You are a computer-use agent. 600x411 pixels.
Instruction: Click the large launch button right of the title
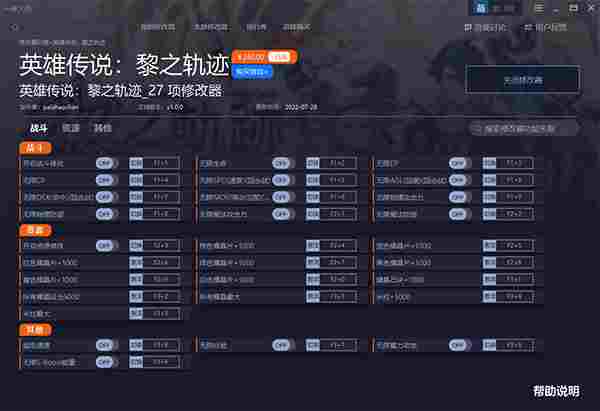[523, 80]
